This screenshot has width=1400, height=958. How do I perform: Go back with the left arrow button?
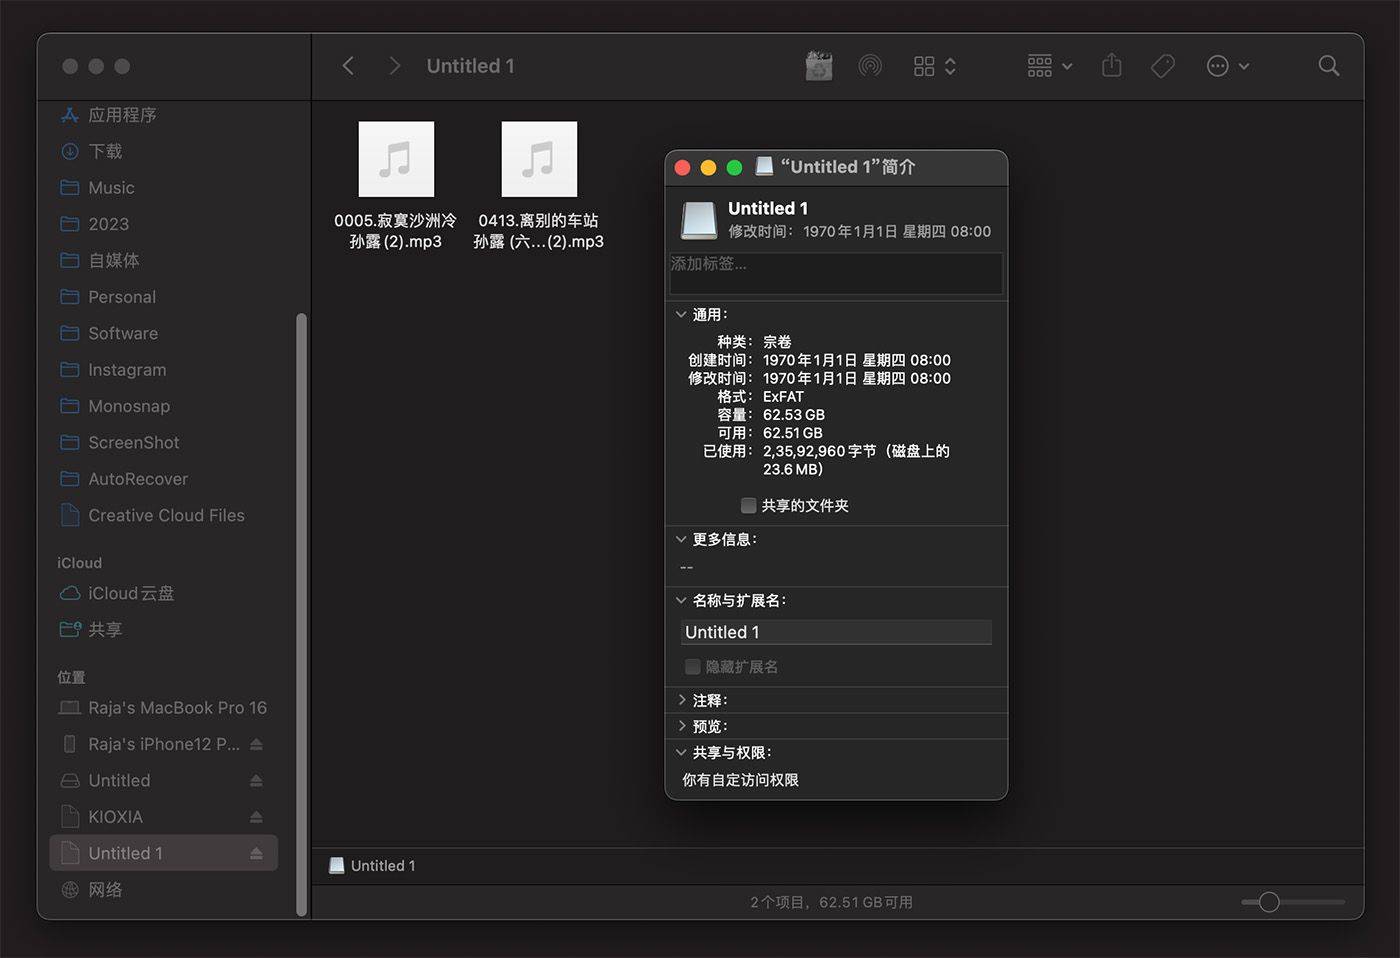pyautogui.click(x=348, y=66)
